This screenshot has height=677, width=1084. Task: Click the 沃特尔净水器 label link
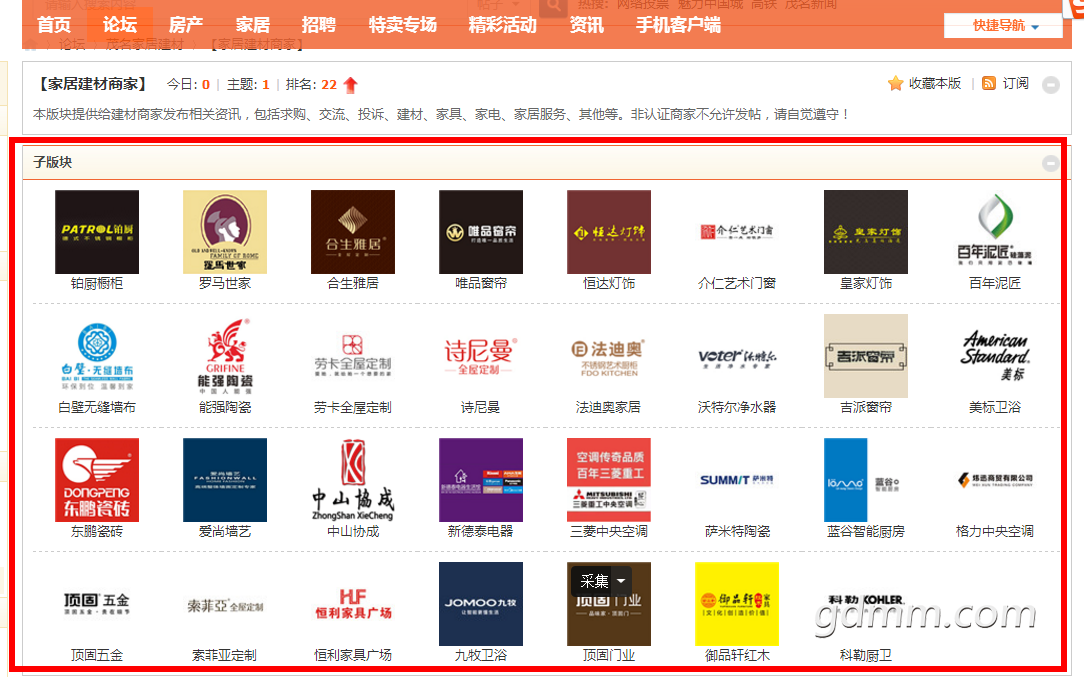coord(737,407)
